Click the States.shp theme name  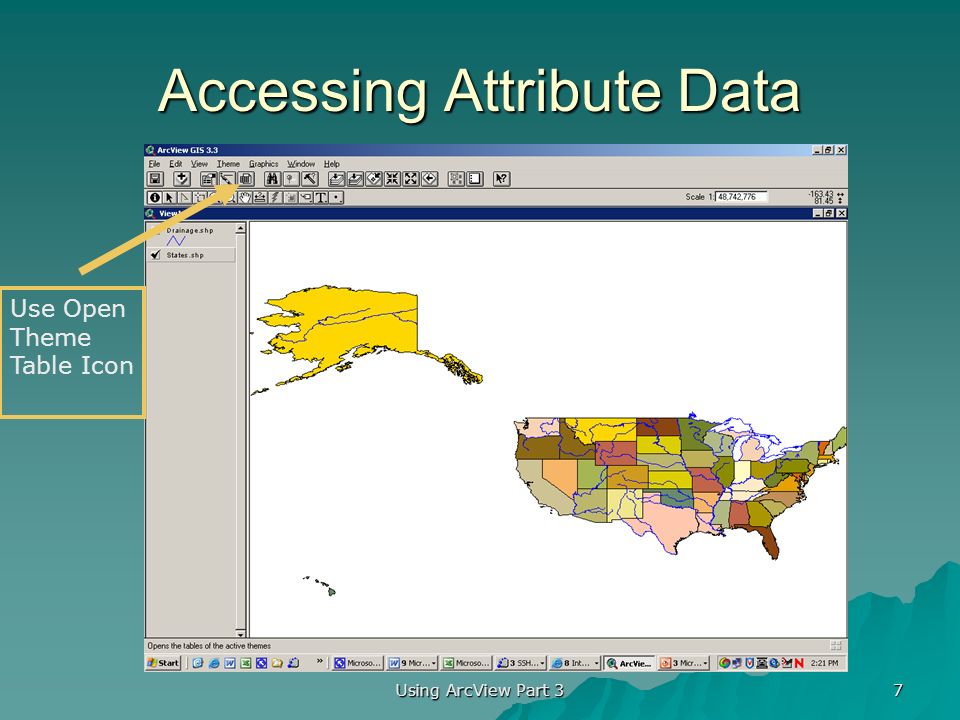point(185,255)
